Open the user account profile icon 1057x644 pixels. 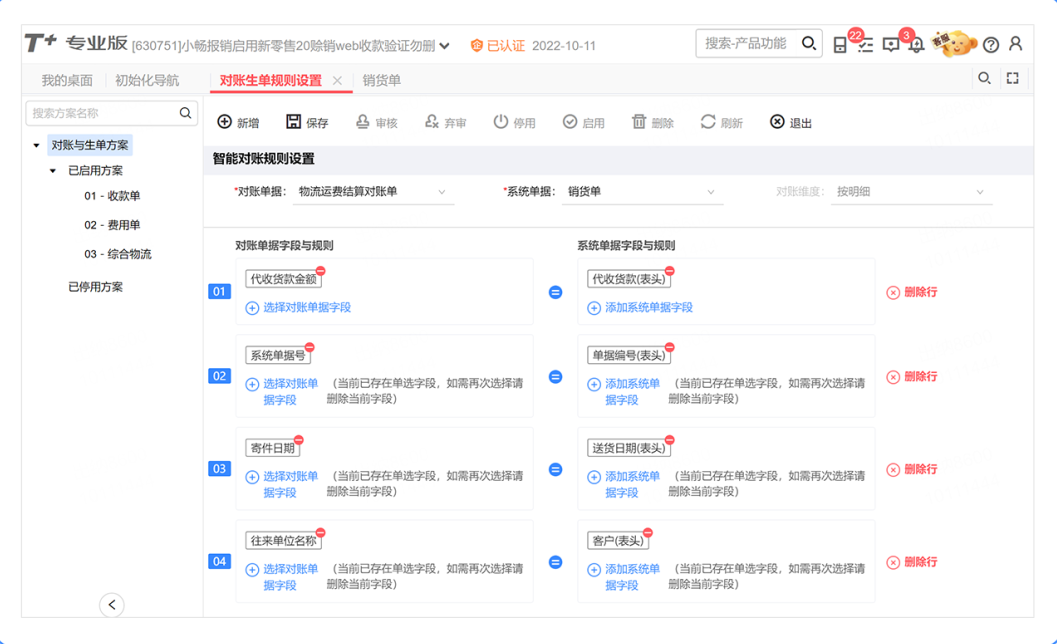[x=1016, y=44]
